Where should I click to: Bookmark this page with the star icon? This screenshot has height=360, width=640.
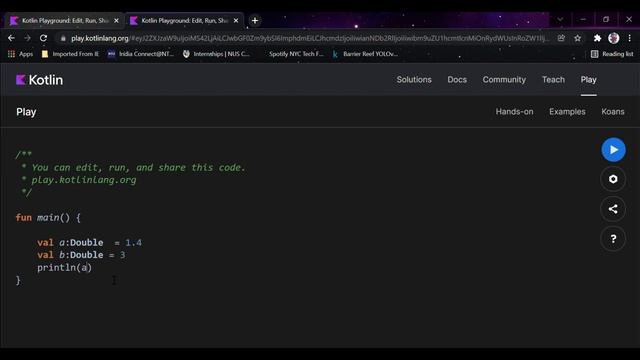[x=578, y=38]
